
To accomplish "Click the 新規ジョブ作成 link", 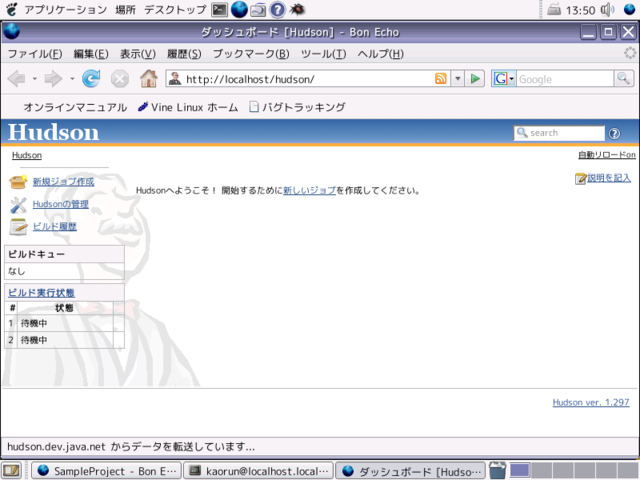I will coord(63,182).
